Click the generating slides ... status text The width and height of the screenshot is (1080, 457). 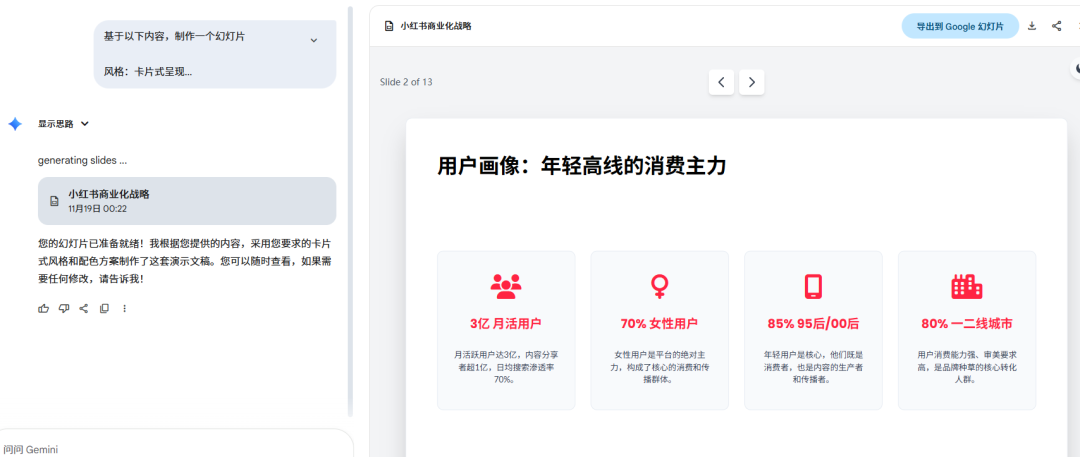tap(82, 161)
